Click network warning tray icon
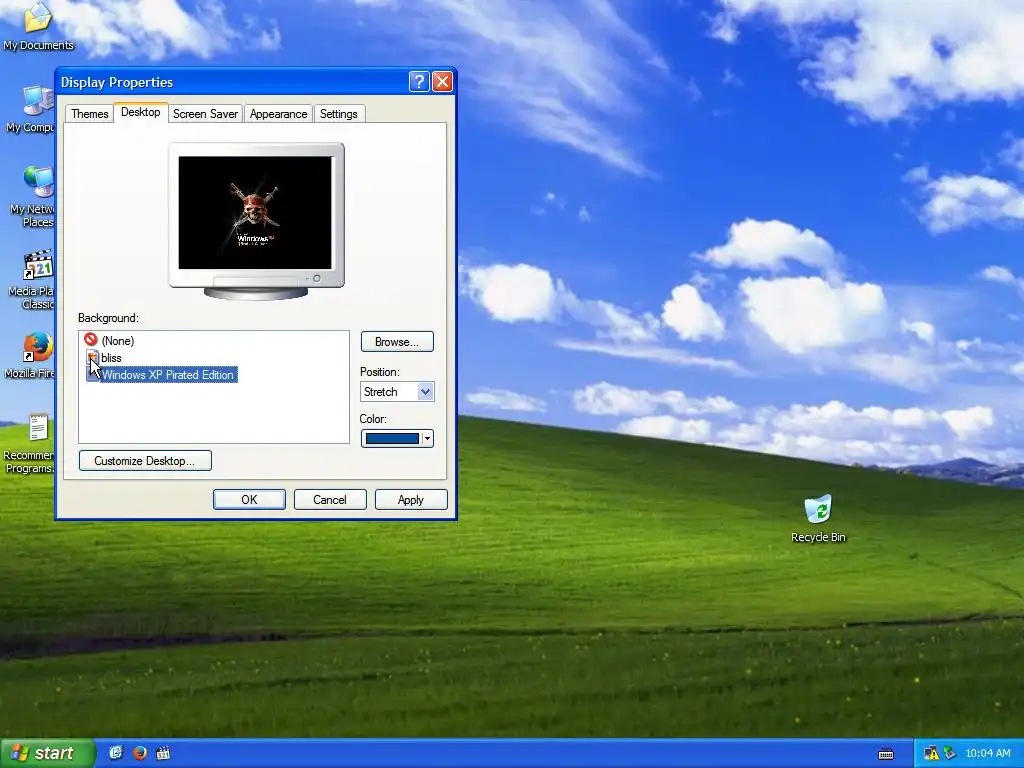Image resolution: width=1024 pixels, height=768 pixels. 931,754
